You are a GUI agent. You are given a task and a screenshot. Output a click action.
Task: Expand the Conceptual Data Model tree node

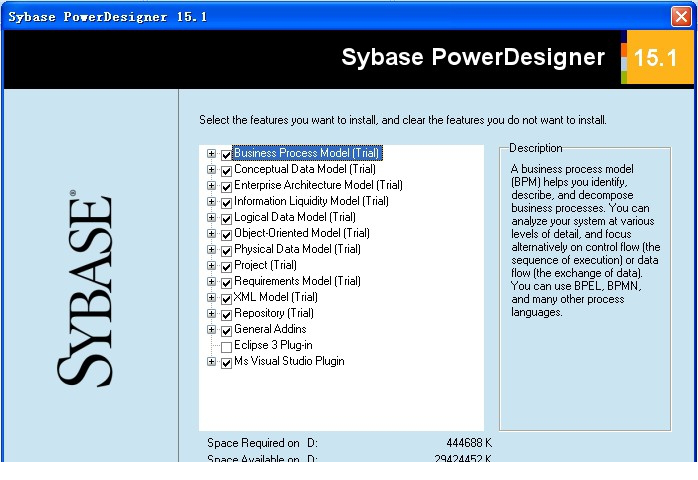[211, 170]
